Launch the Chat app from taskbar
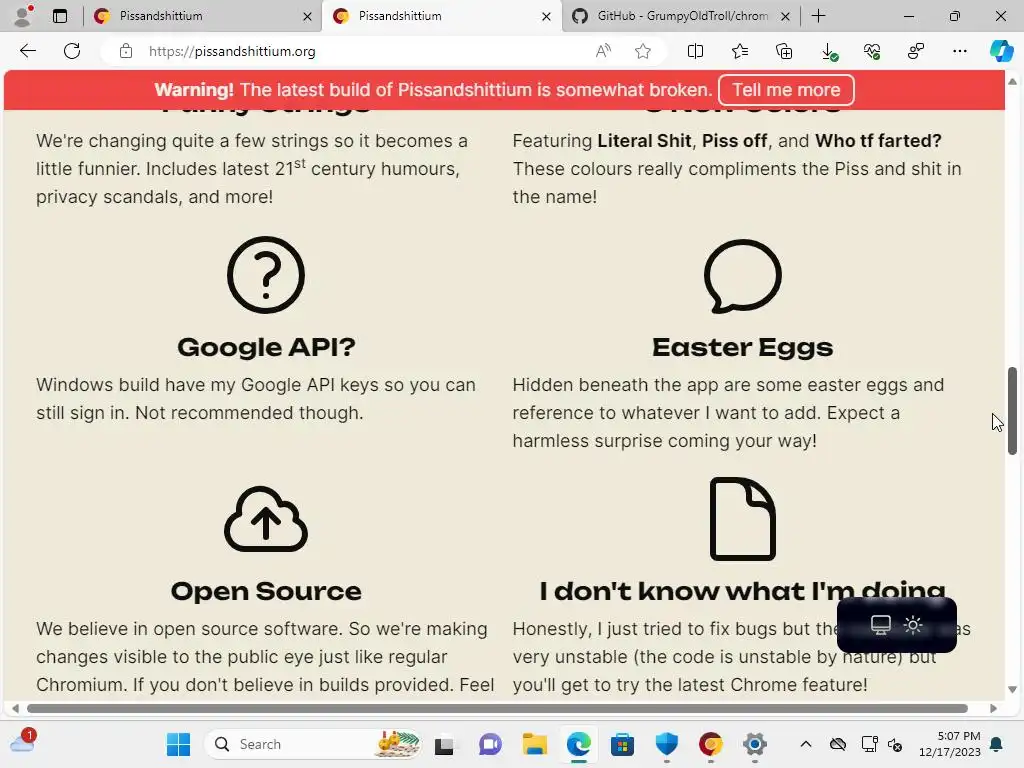Screen dimensions: 1024x768 coord(490,744)
